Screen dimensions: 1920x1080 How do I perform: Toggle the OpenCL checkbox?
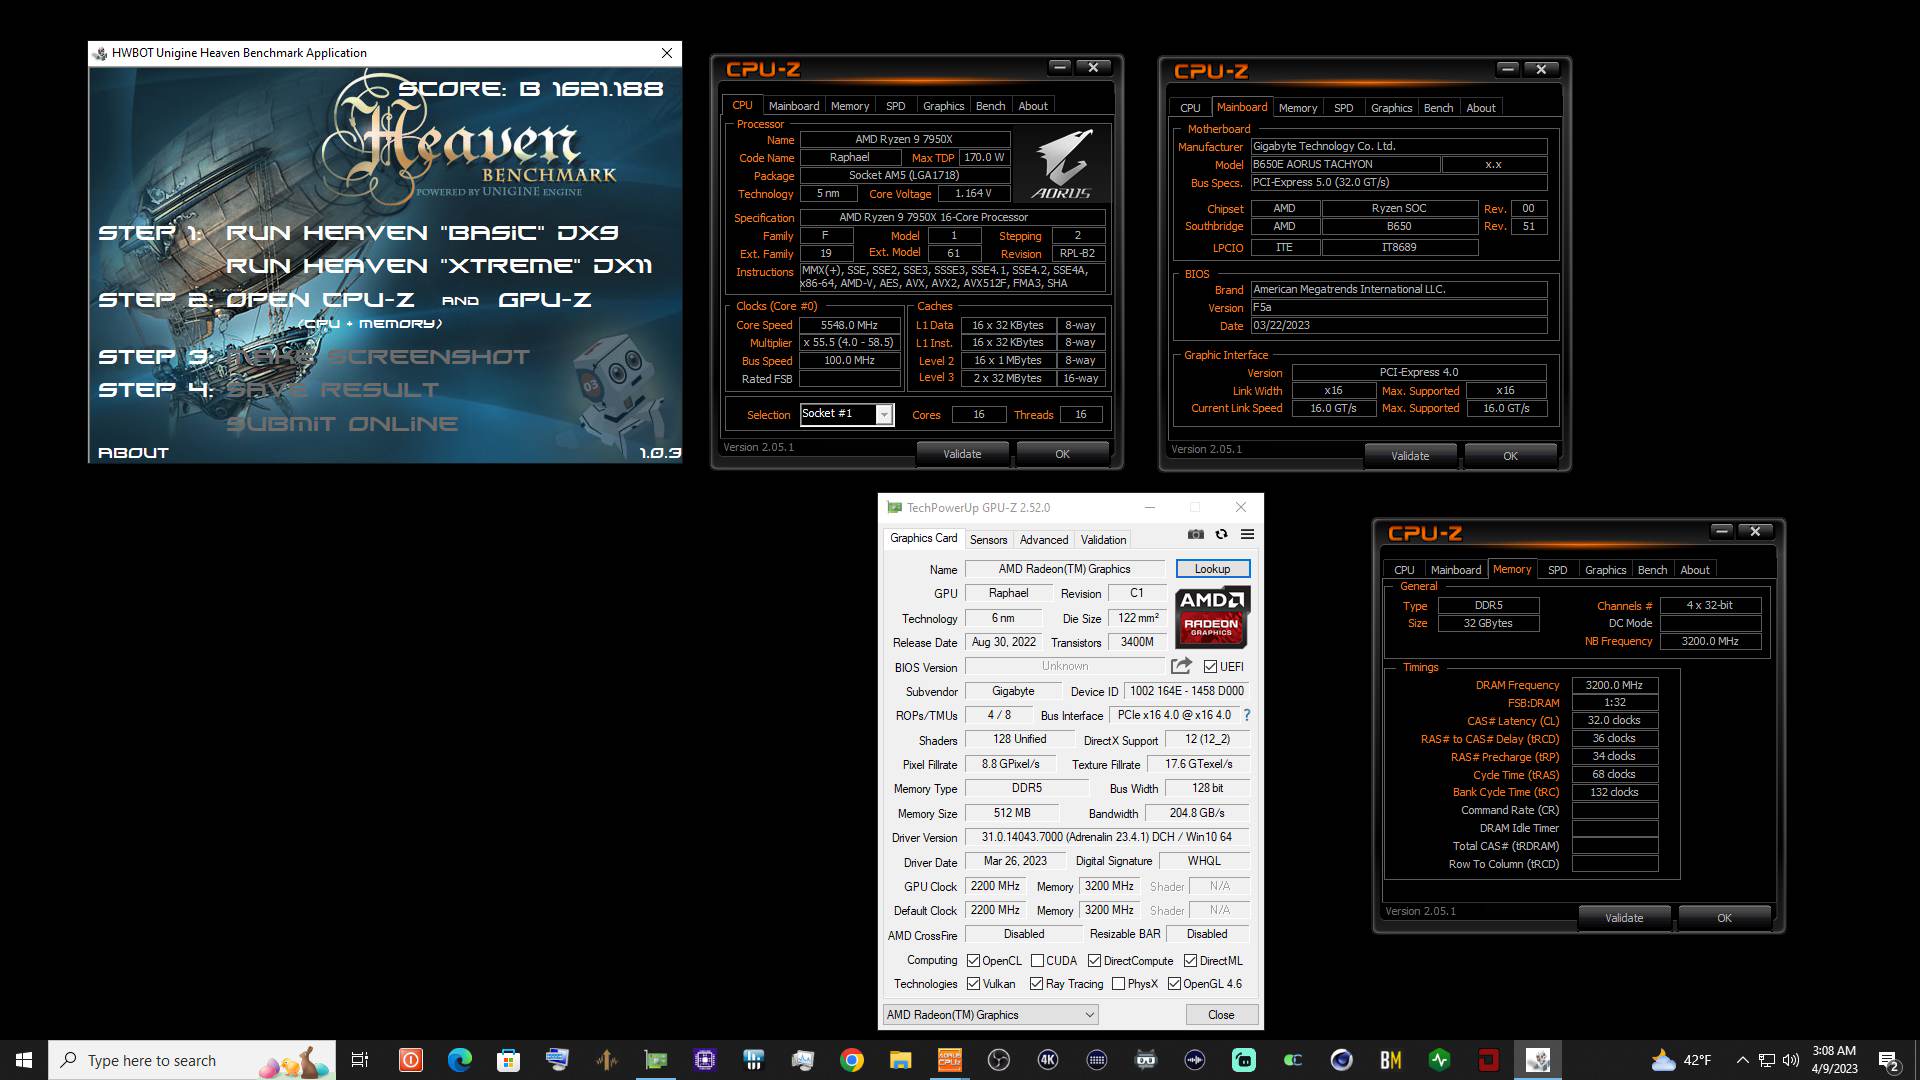[x=973, y=961]
